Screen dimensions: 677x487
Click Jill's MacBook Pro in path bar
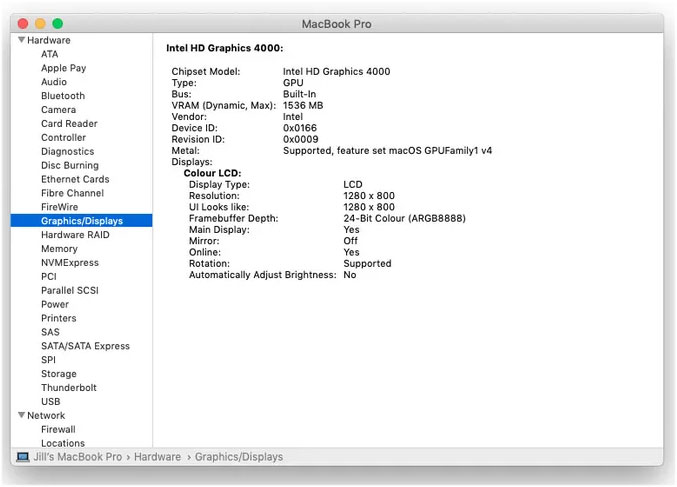pyautogui.click(x=78, y=457)
